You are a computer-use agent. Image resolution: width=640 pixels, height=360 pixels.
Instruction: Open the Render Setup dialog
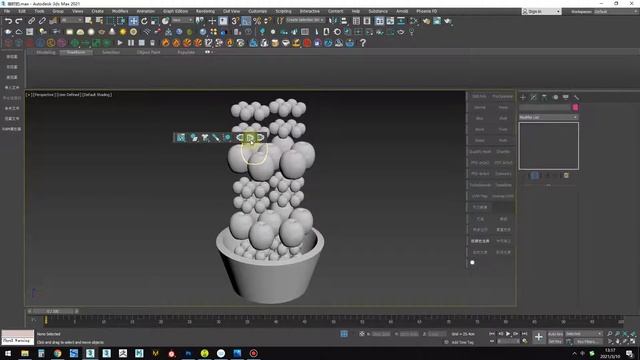426,20
